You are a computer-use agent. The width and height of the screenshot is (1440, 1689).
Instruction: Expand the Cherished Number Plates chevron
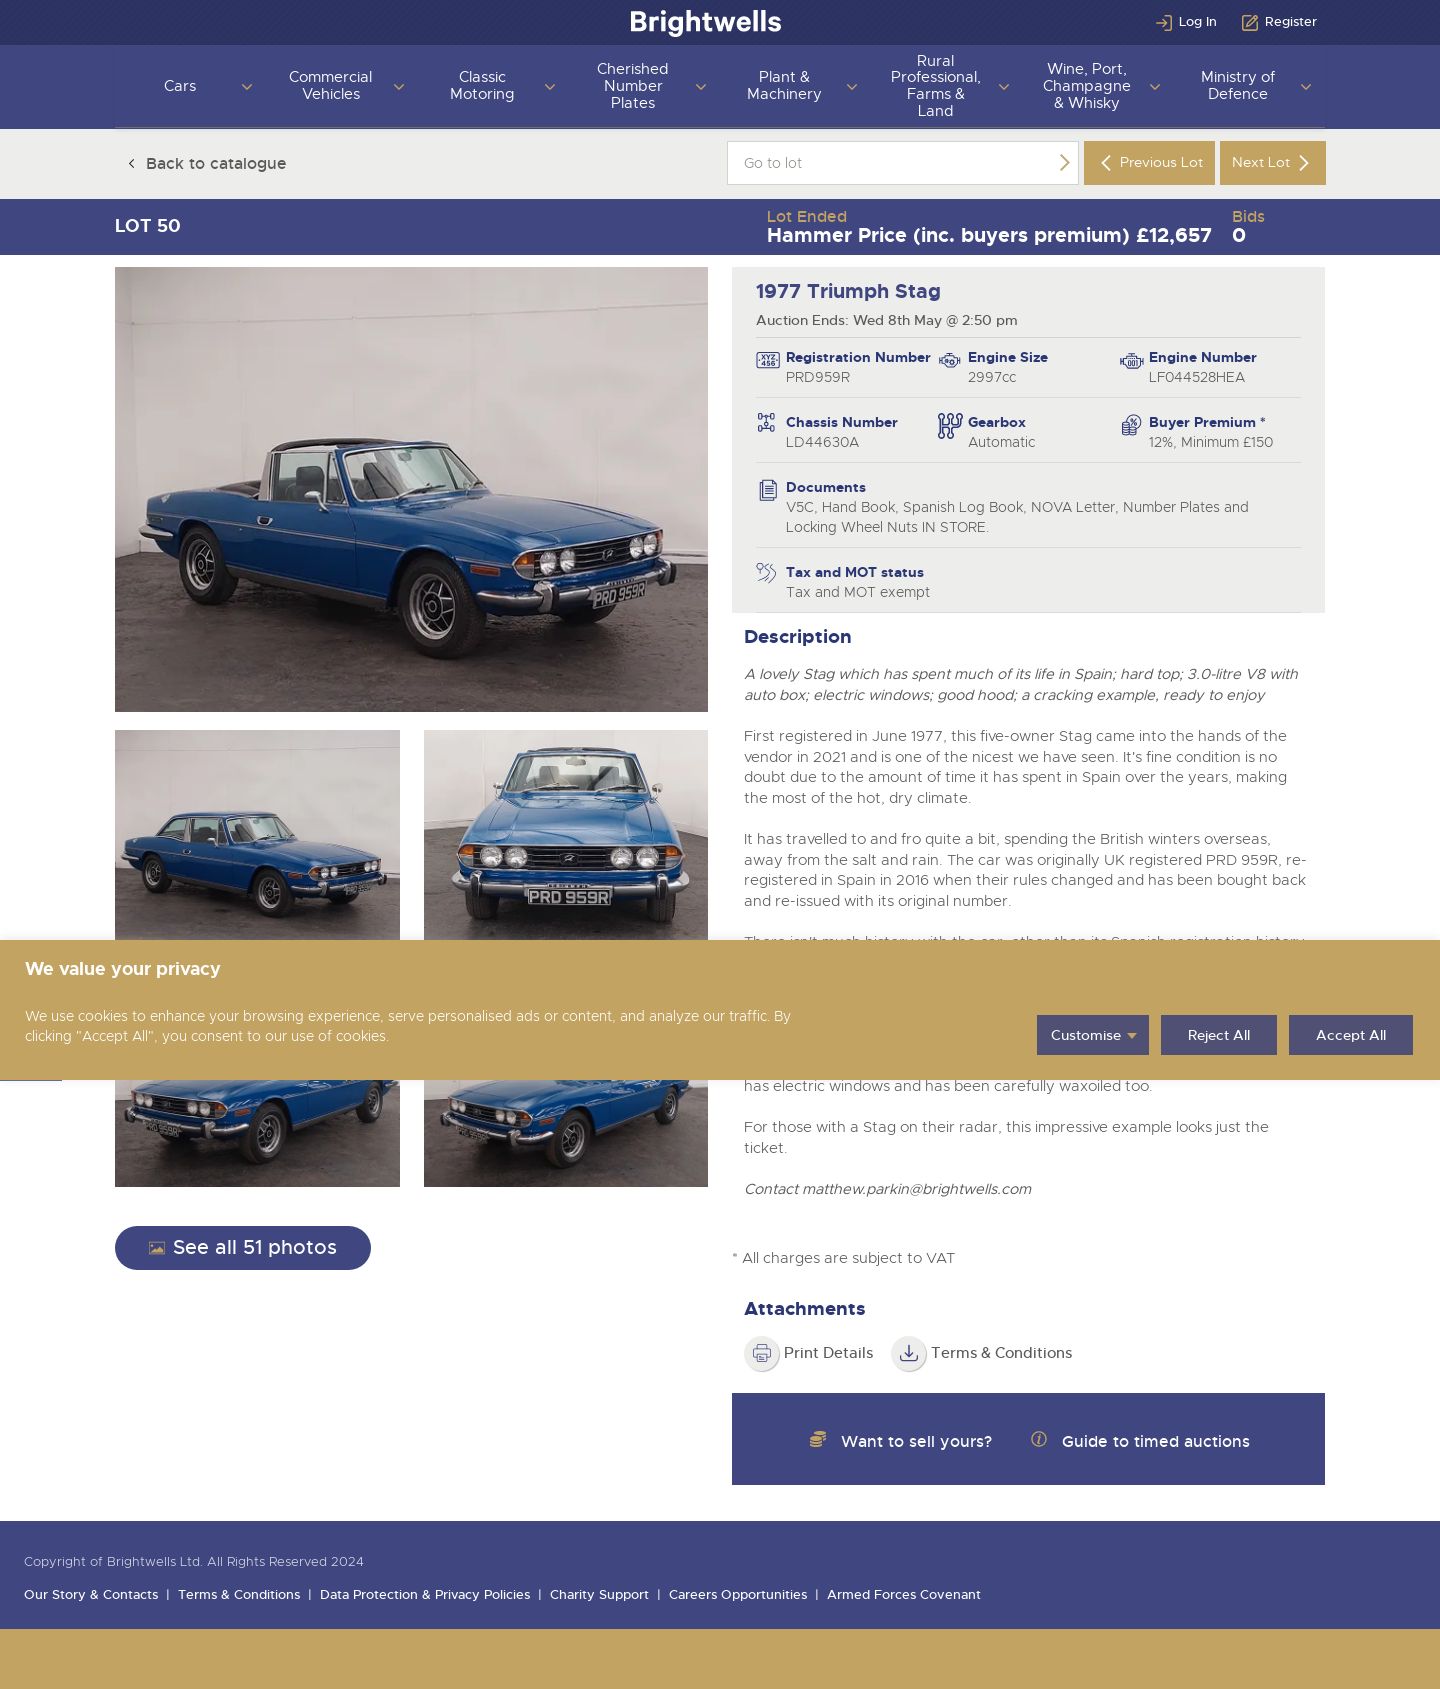click(x=701, y=87)
